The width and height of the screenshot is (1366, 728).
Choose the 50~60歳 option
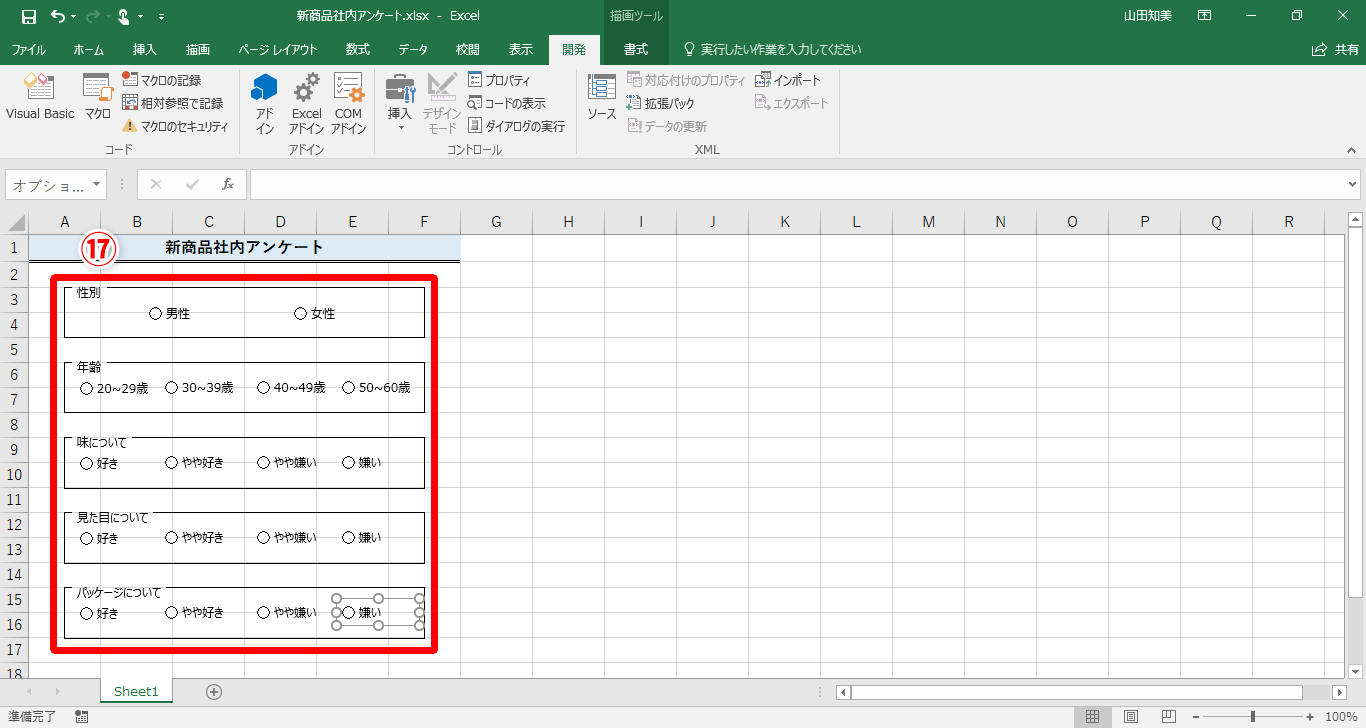click(376, 388)
